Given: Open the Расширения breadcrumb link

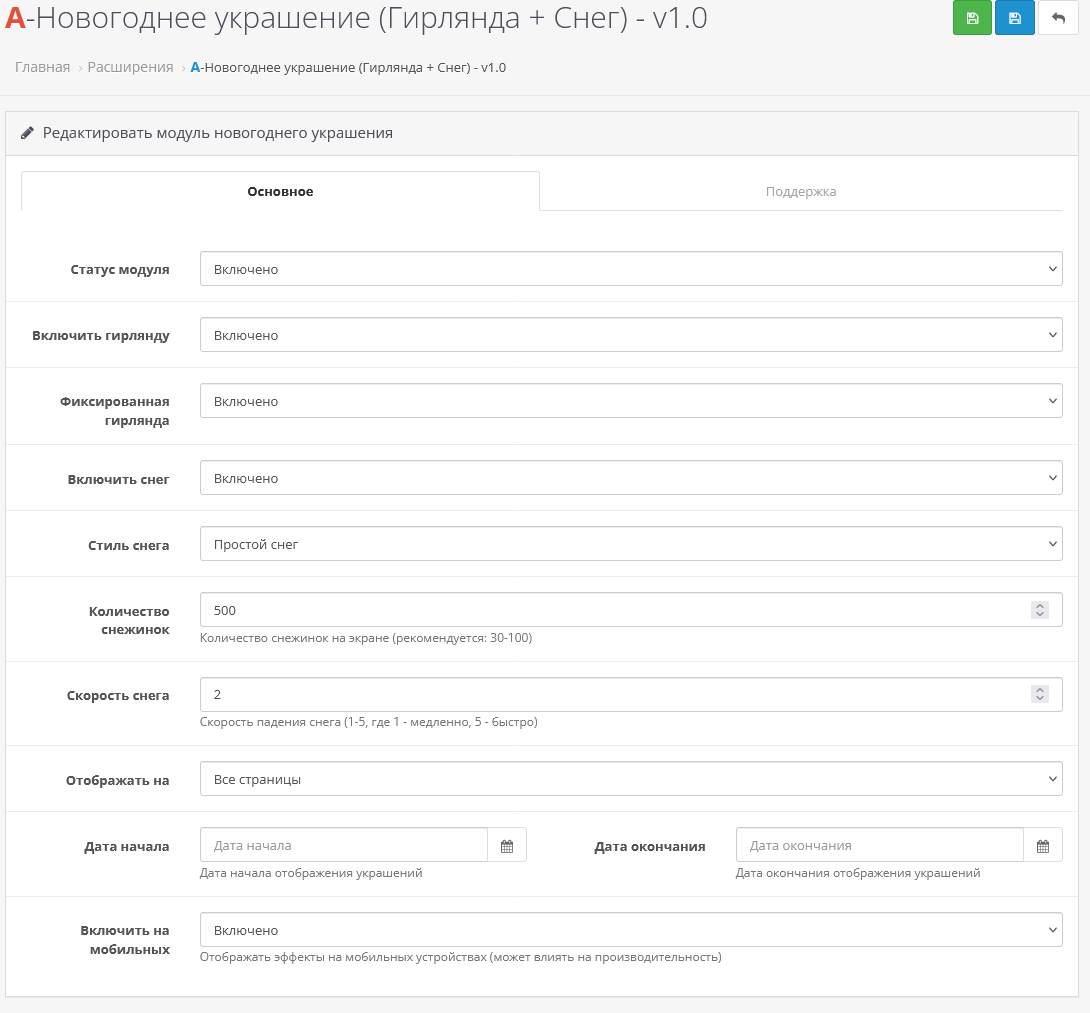Looking at the screenshot, I should [x=130, y=67].
